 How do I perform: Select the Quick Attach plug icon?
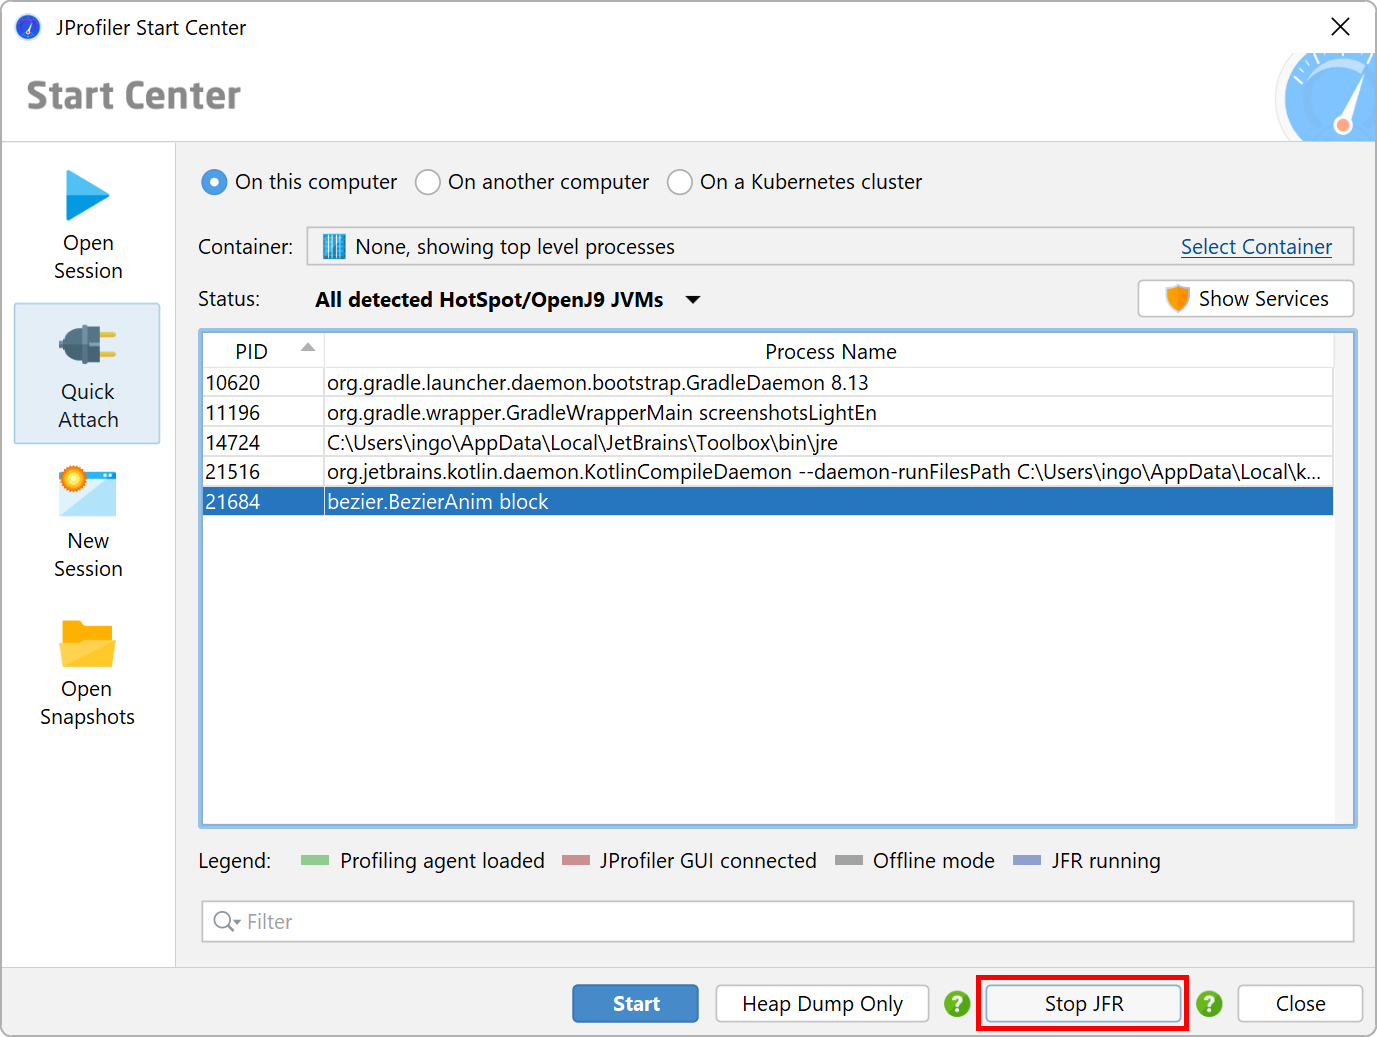pos(88,345)
